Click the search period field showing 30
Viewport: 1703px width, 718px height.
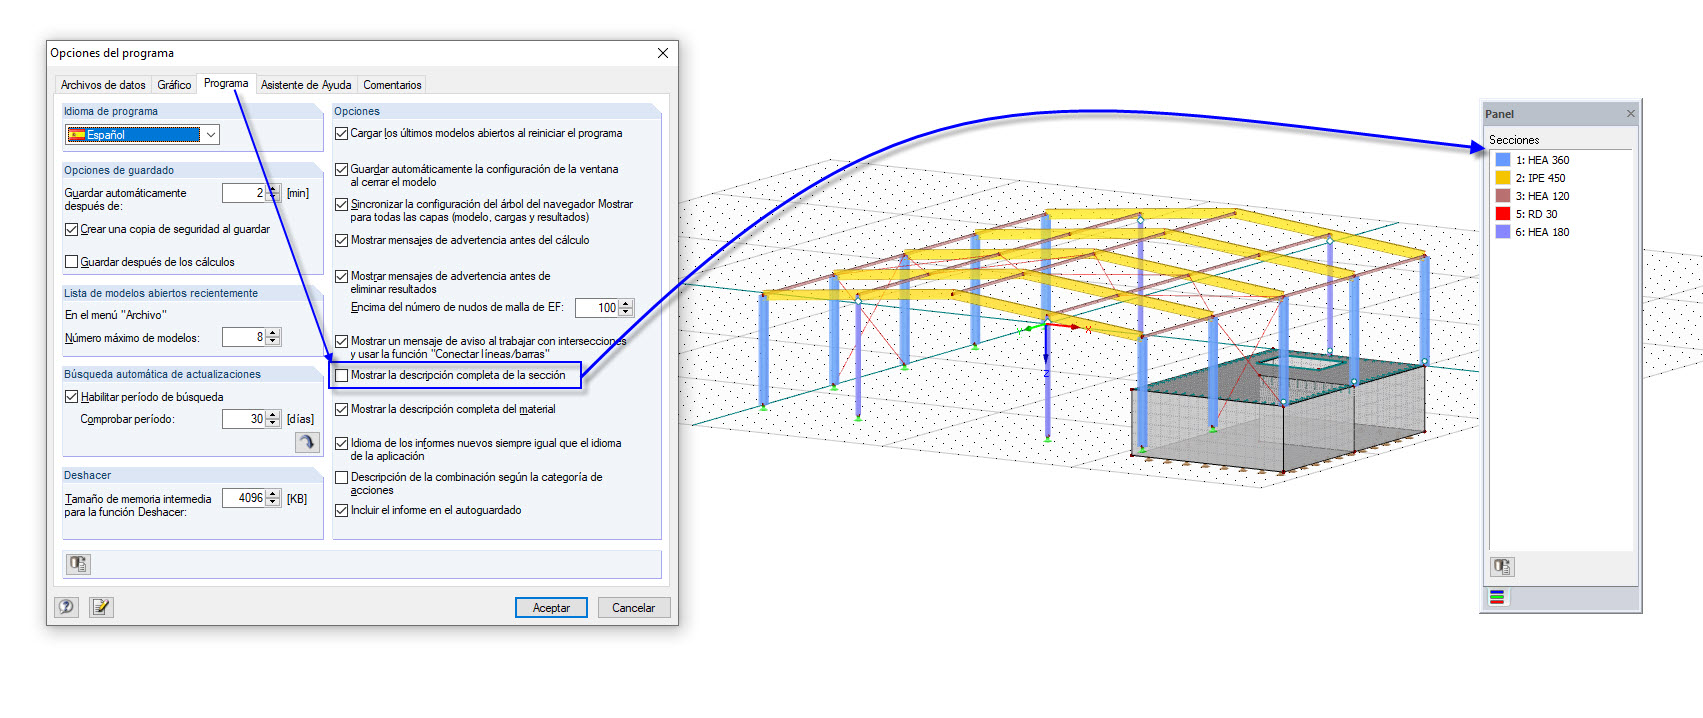(x=244, y=419)
